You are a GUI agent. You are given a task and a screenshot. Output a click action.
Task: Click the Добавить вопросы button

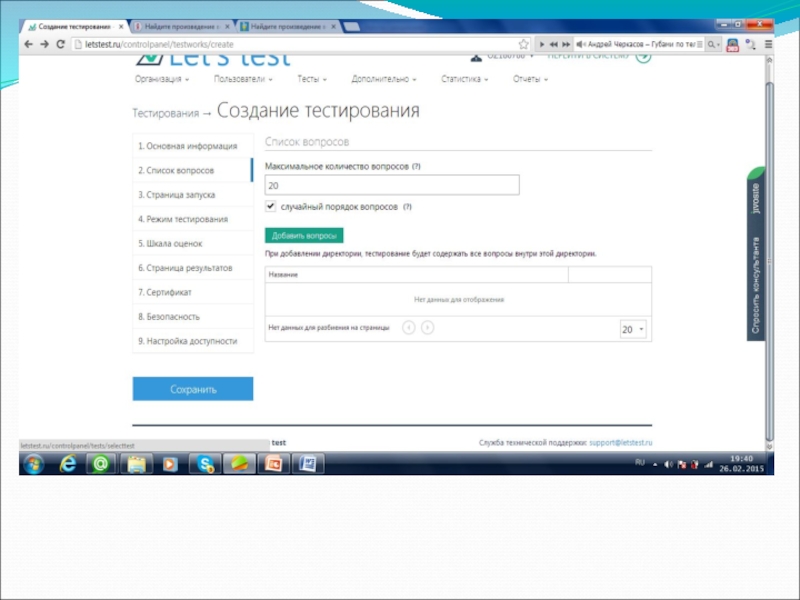(x=304, y=236)
